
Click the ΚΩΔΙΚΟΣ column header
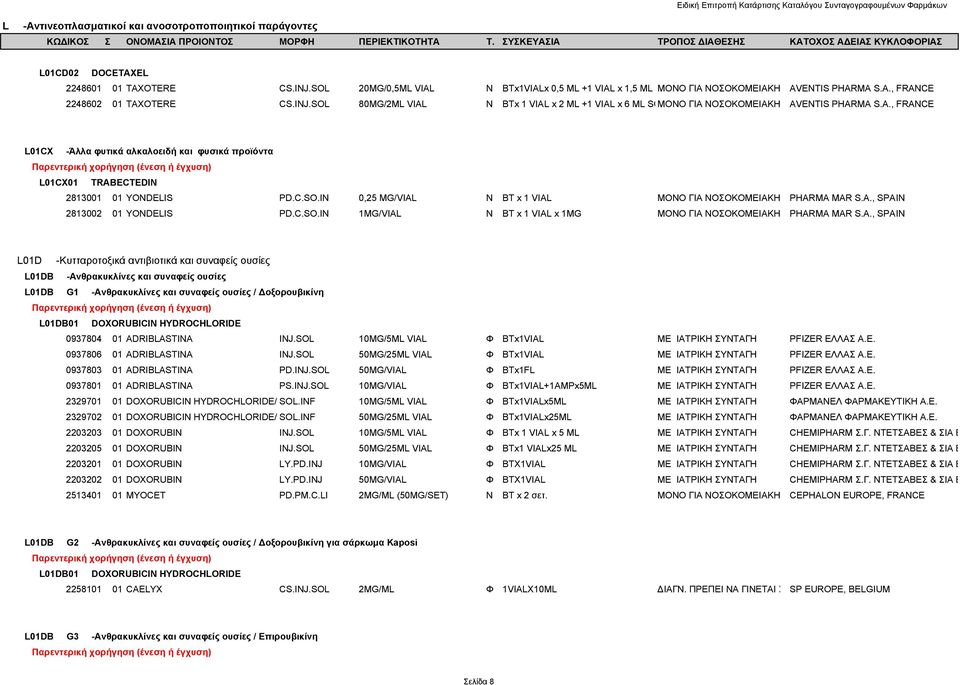click(x=68, y=42)
